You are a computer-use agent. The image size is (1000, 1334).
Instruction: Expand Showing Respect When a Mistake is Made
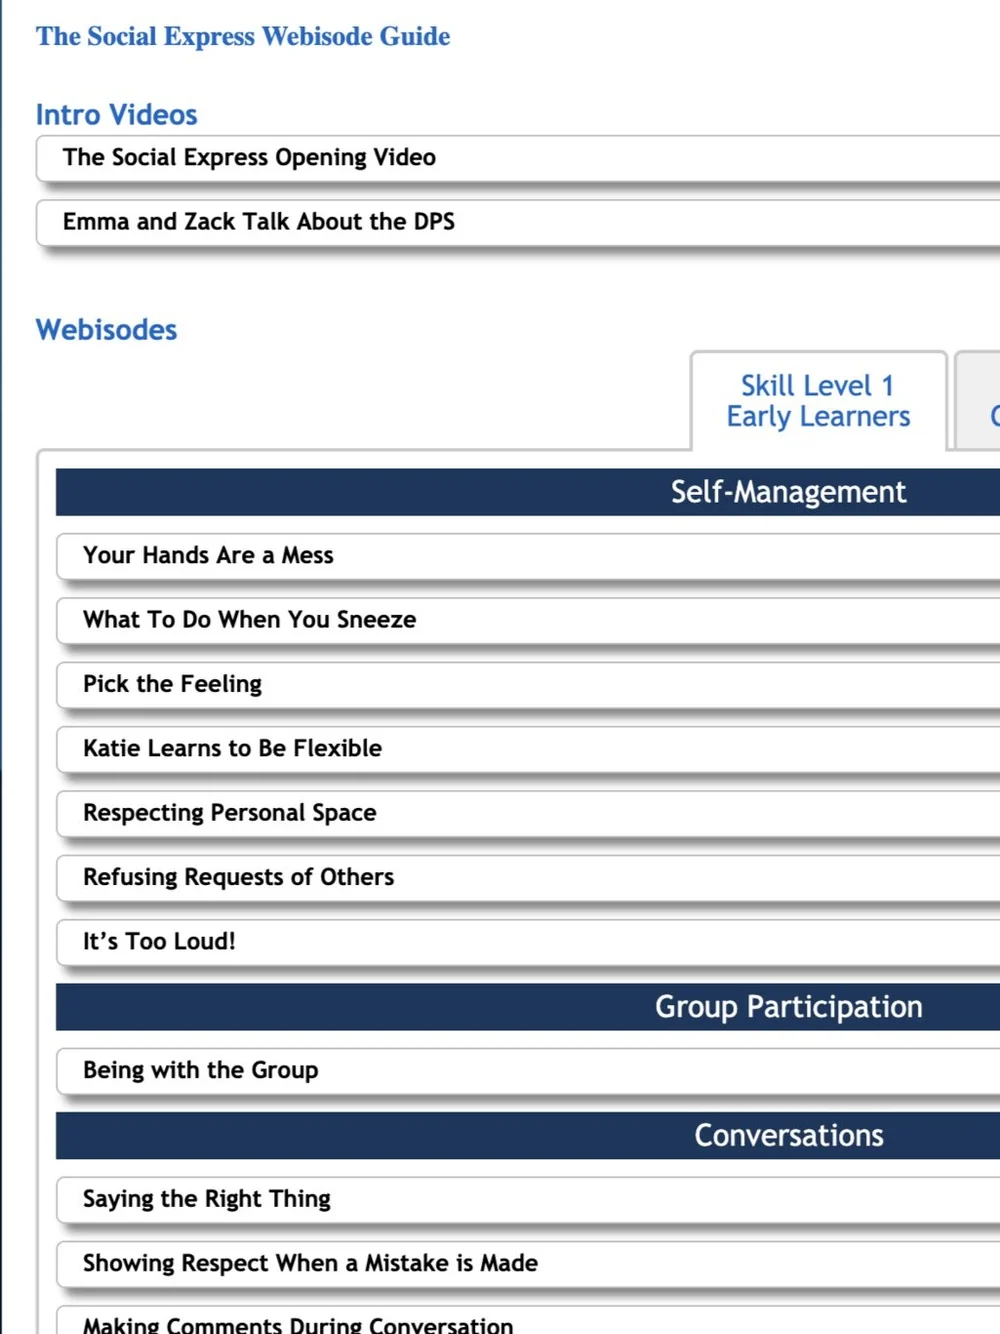[528, 1264]
